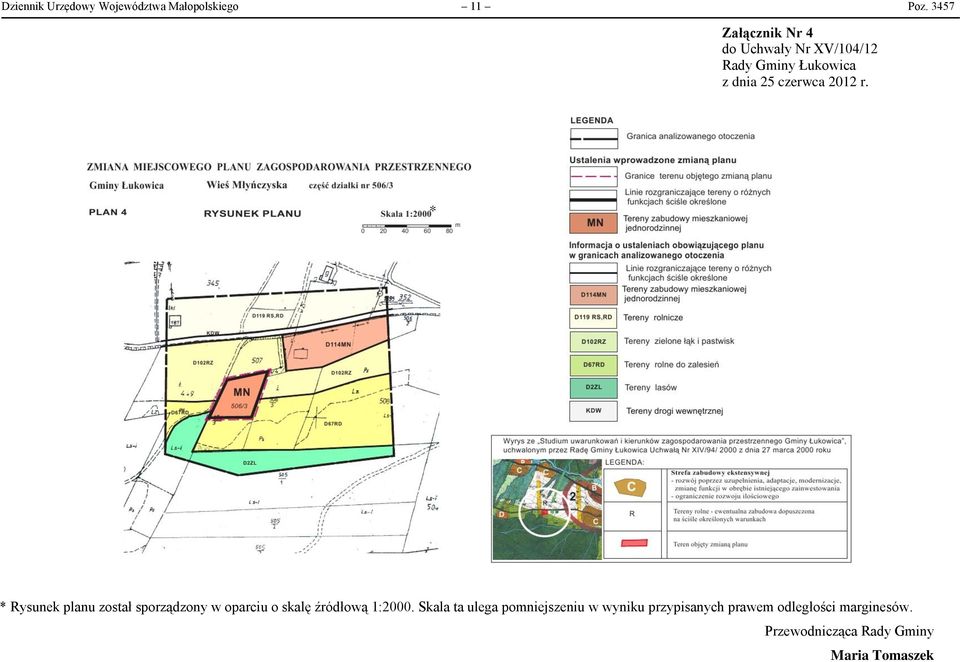This screenshot has height=662, width=960.
Task: Click 'Granica analizowanego otoczenia' legend text
Action: pos(690,137)
